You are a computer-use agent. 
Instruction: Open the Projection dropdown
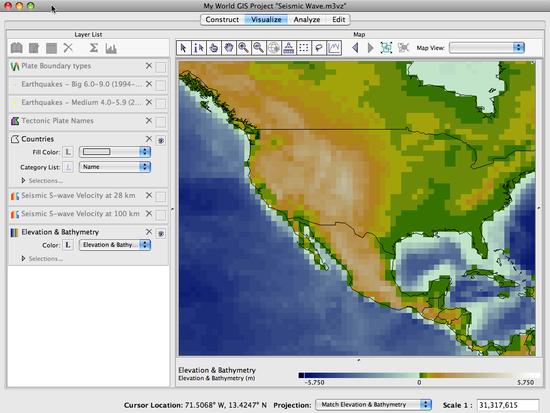click(x=374, y=405)
